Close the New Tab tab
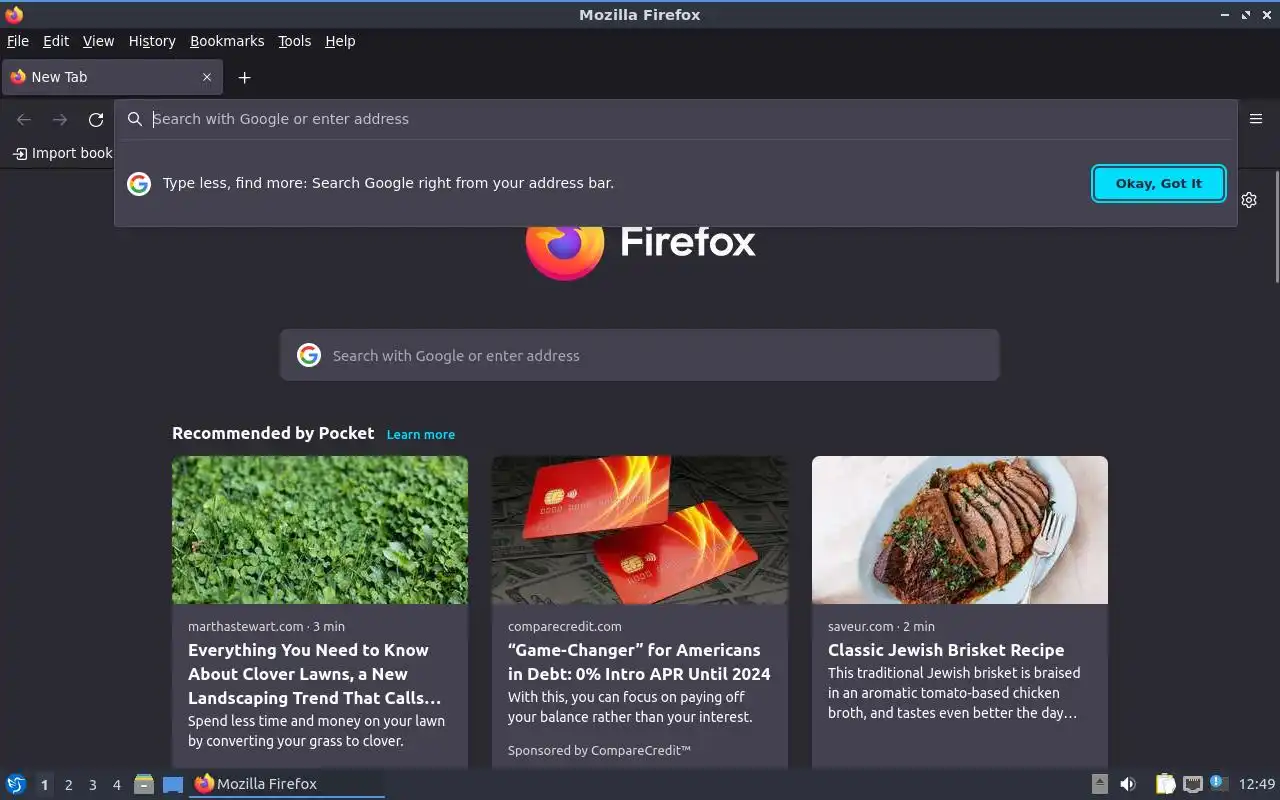Viewport: 1280px width, 800px height. pos(207,77)
